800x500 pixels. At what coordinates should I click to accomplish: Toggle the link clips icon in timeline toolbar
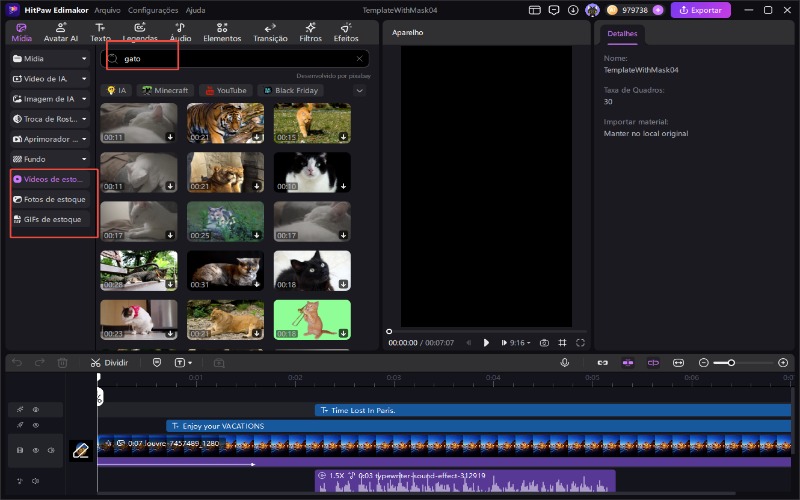603,363
